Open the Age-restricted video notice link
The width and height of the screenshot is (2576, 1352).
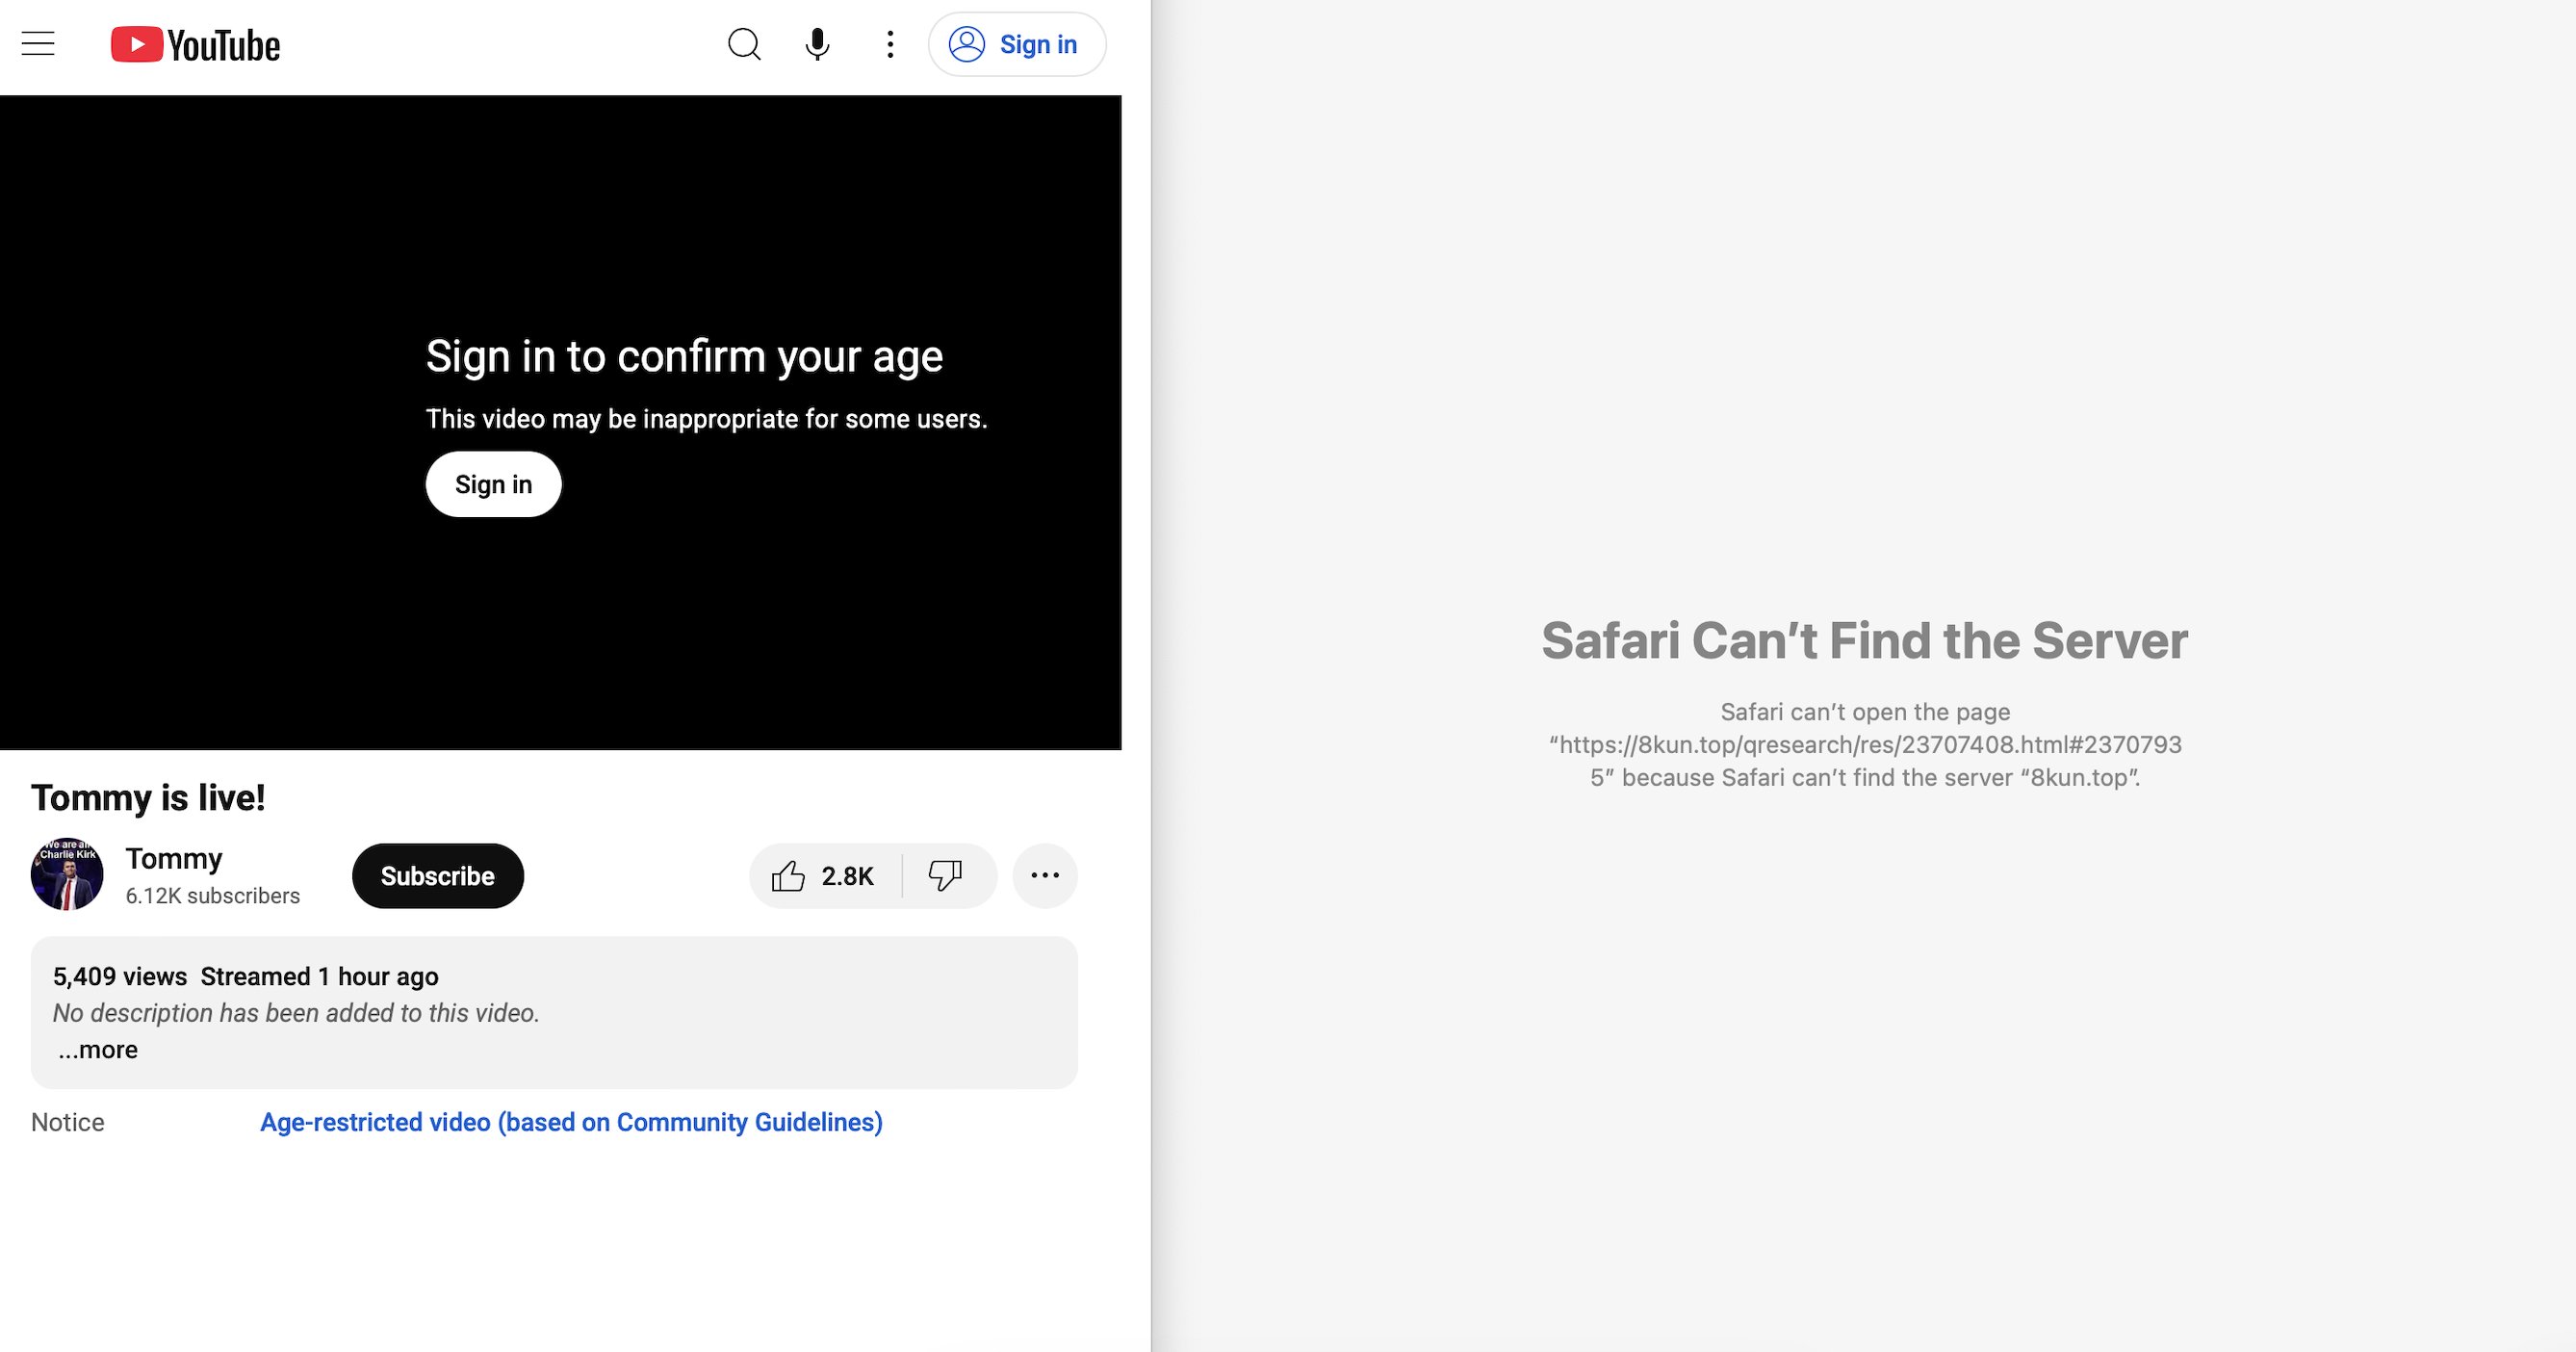[571, 1122]
